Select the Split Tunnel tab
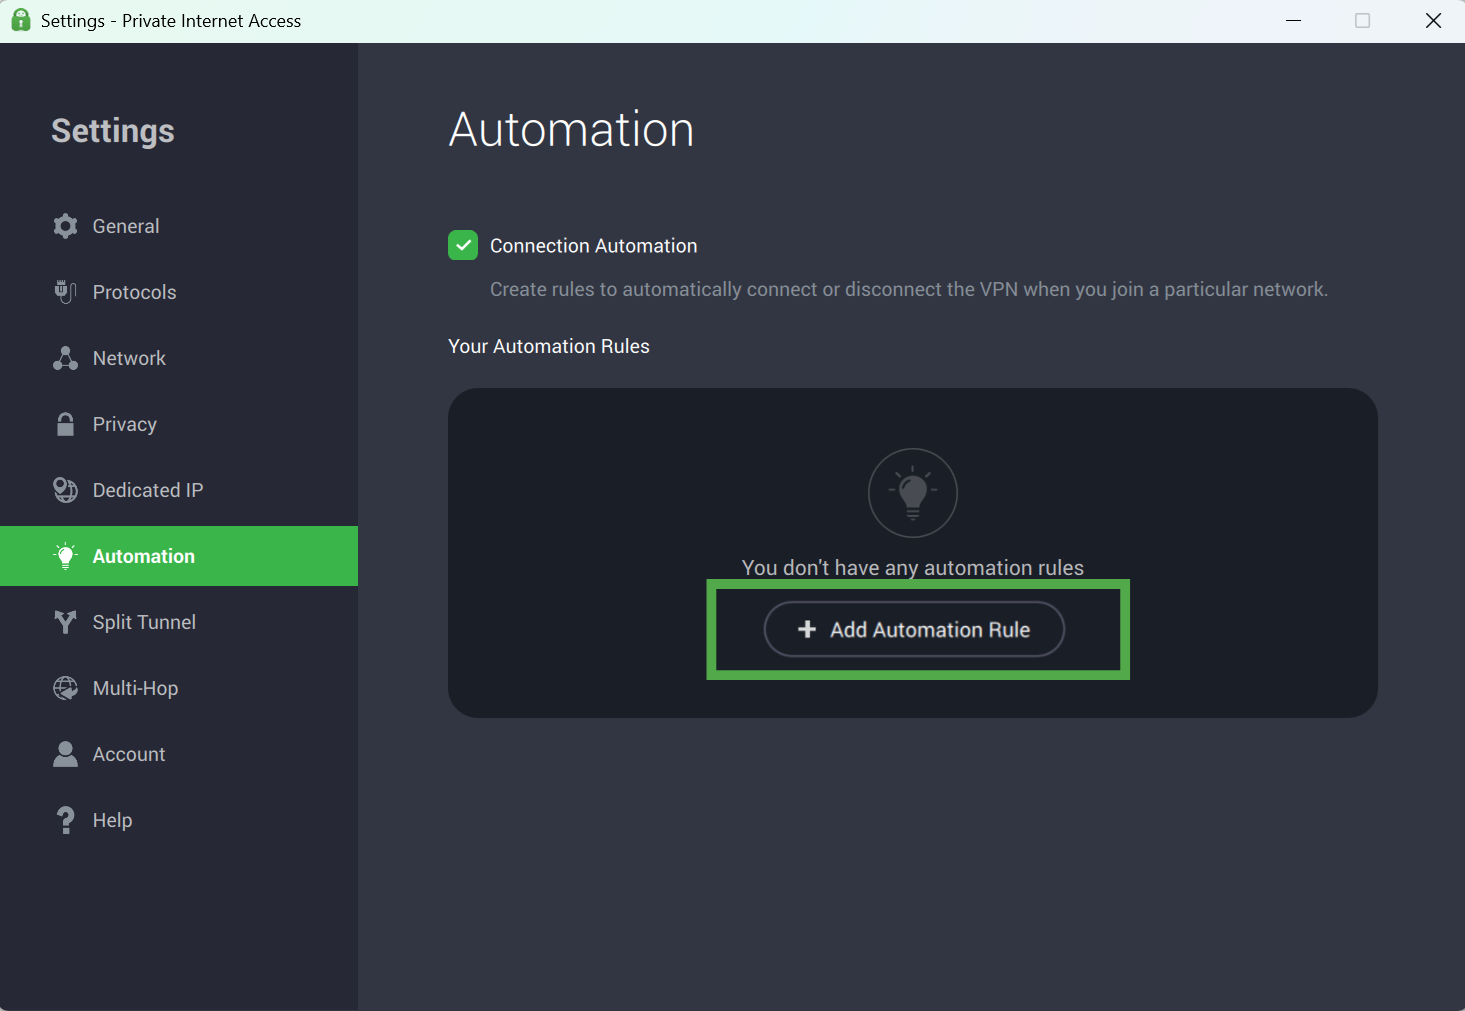Image resolution: width=1465 pixels, height=1011 pixels. point(179,622)
